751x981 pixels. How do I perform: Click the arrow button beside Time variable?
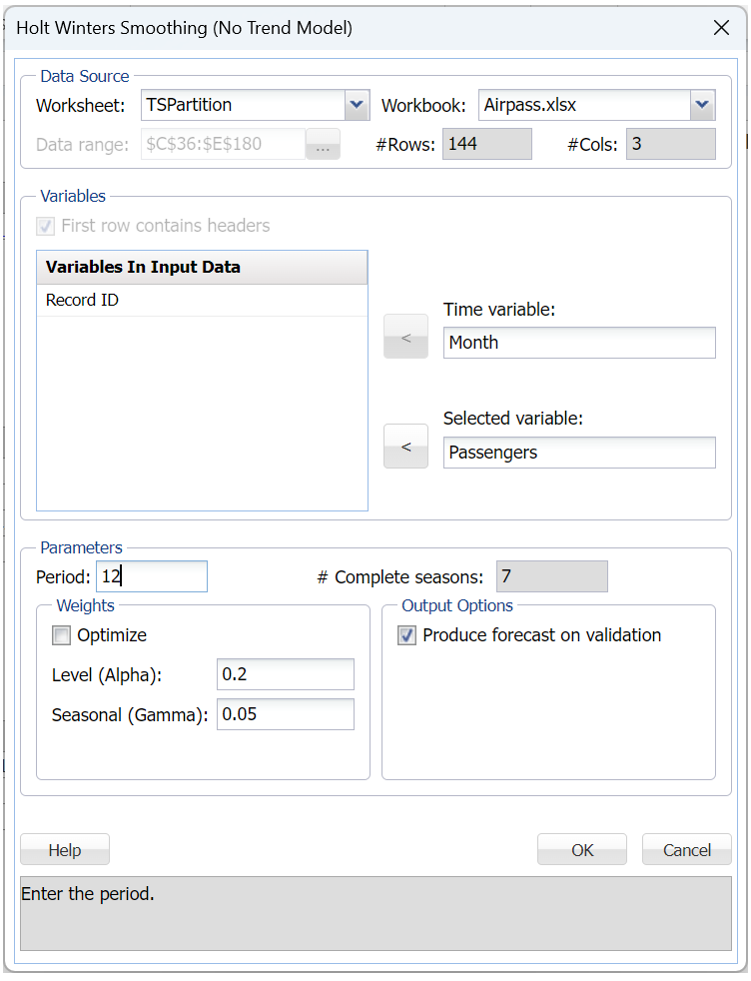tap(406, 337)
